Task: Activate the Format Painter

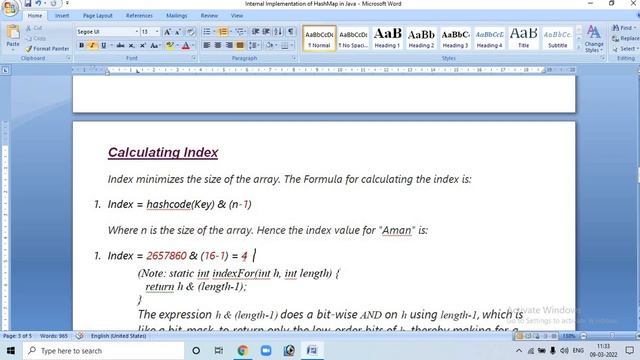Action: click(47, 49)
